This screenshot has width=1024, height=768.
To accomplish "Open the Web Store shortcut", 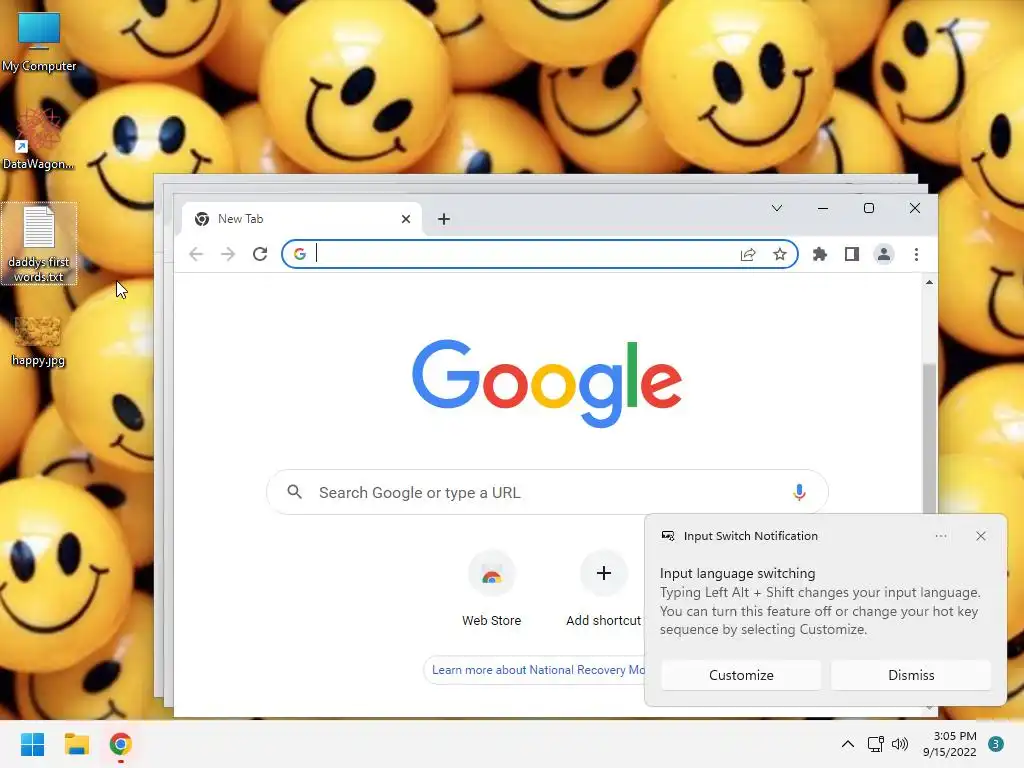I will (491, 590).
